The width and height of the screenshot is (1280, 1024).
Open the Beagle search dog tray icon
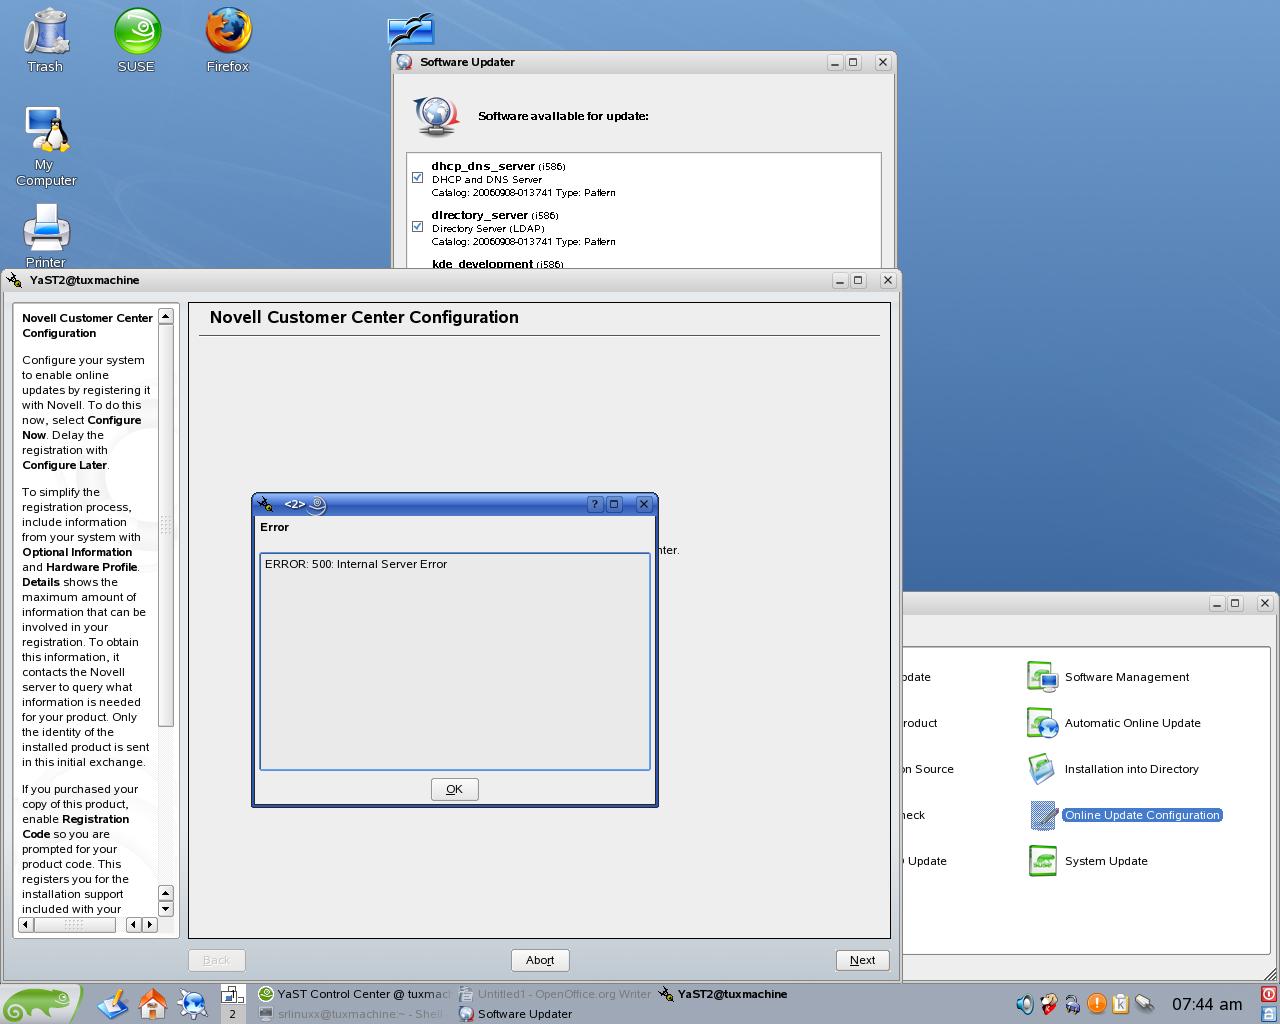click(1049, 1004)
